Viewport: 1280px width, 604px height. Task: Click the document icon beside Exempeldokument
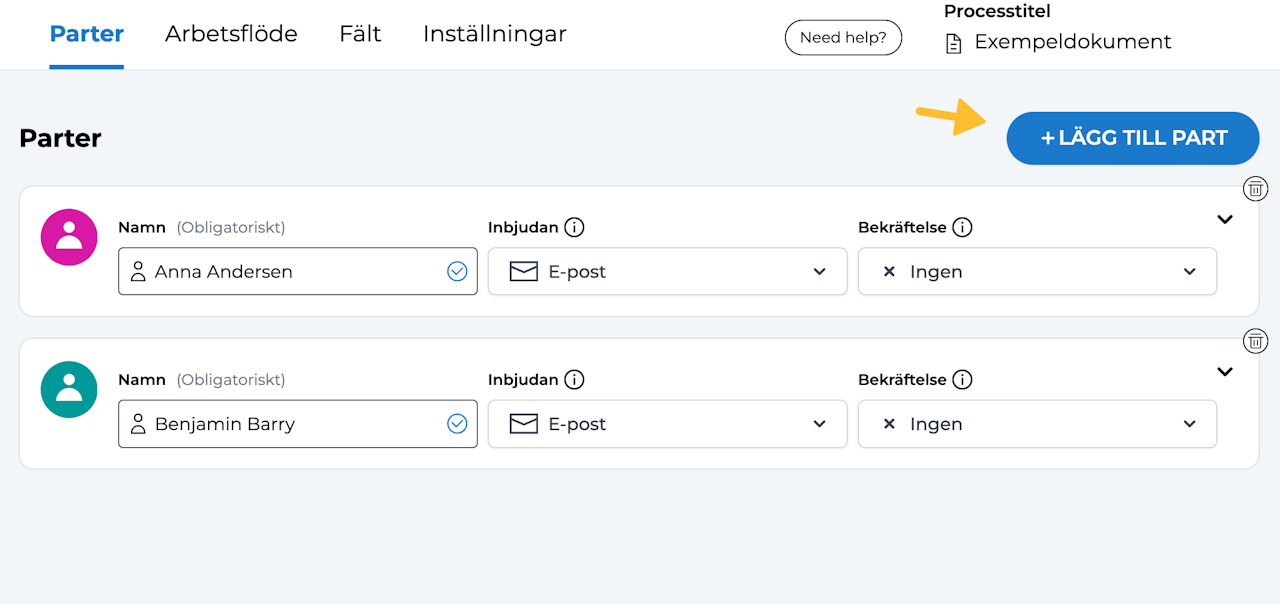pos(954,43)
